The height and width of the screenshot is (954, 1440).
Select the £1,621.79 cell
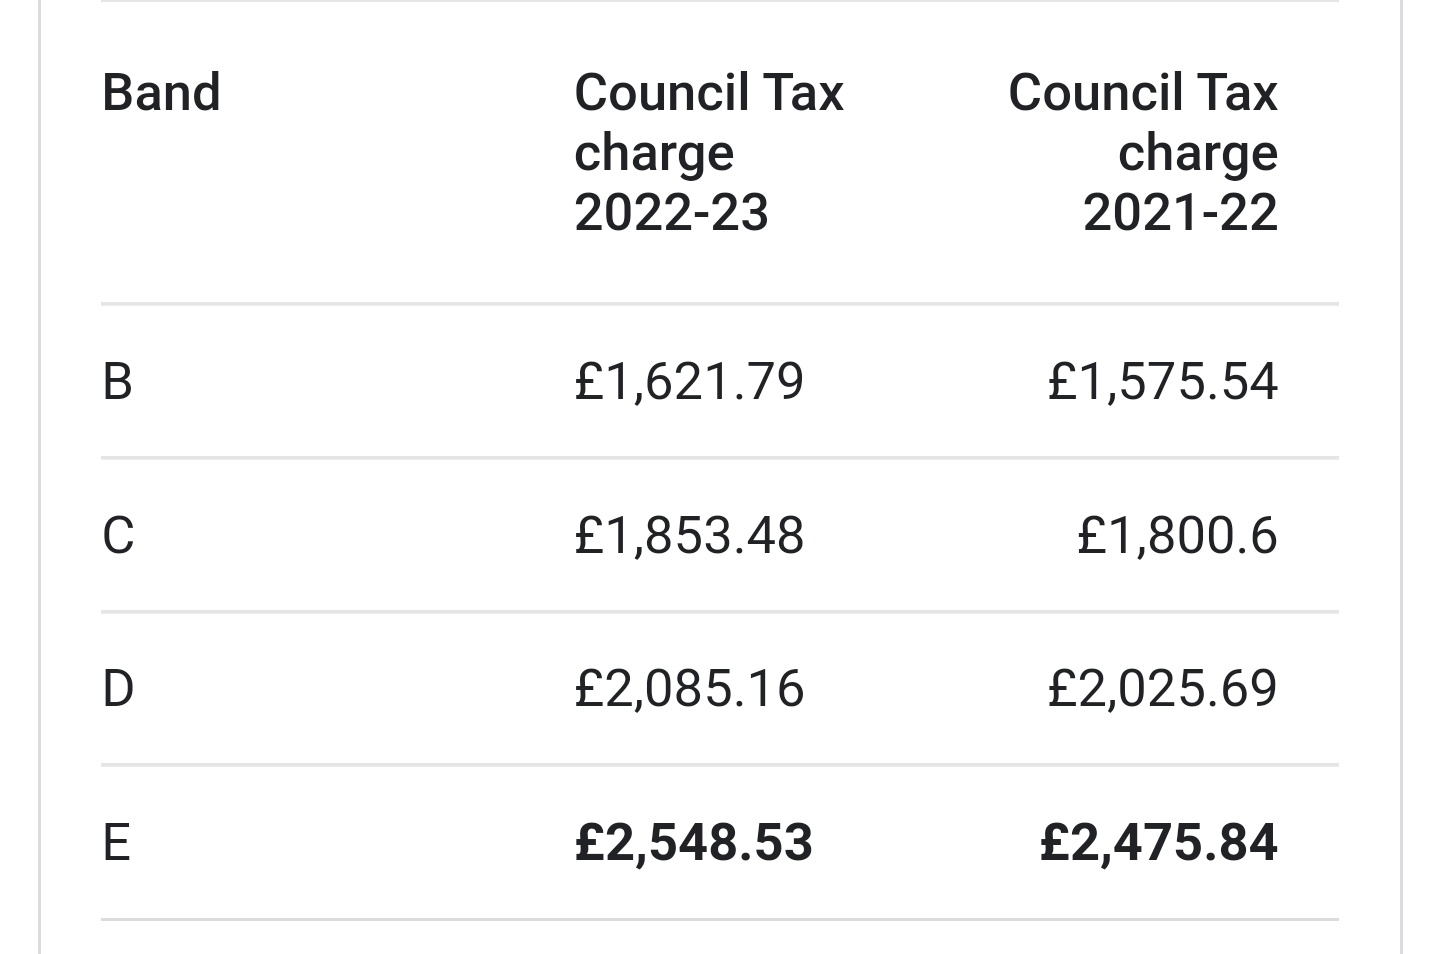tap(689, 382)
